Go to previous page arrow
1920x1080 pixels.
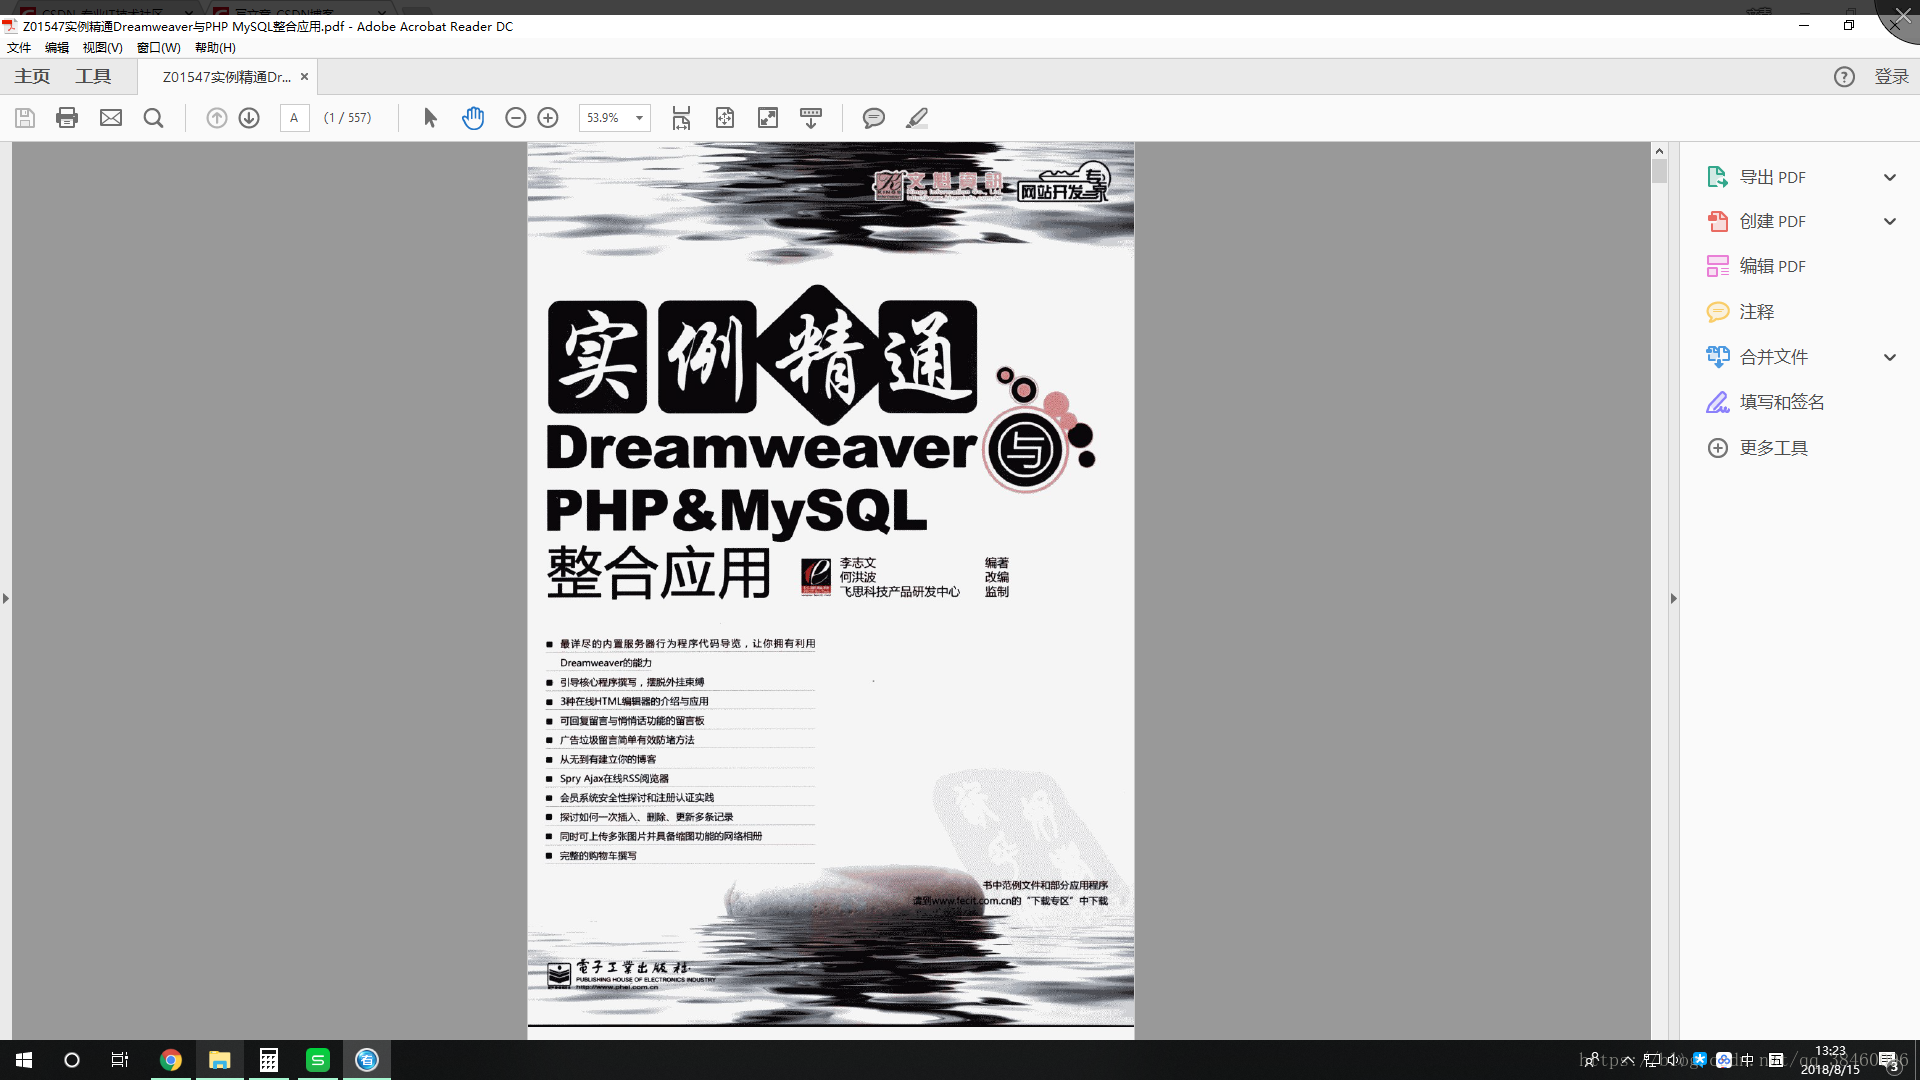(216, 118)
